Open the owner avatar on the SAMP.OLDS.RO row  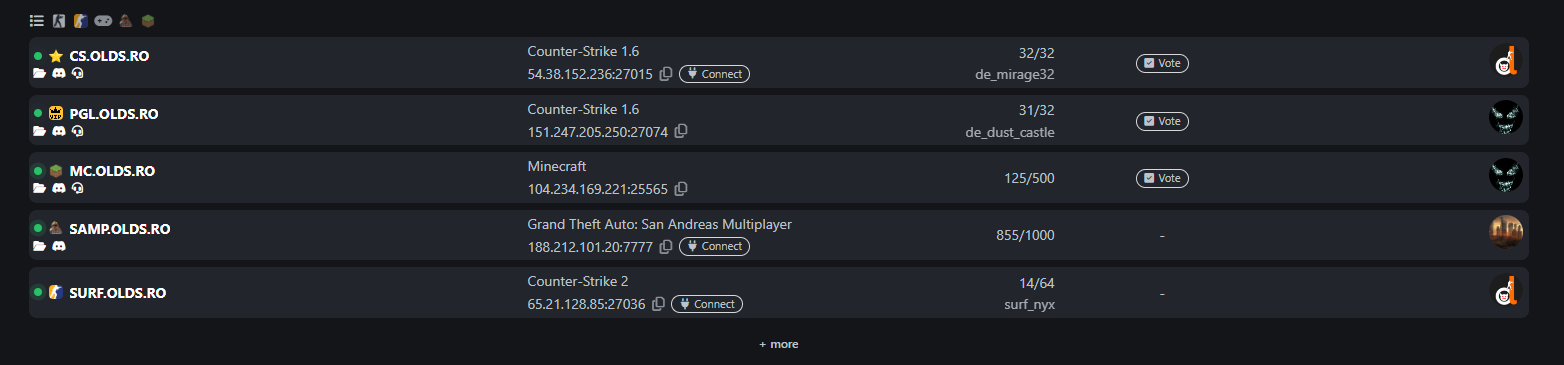tap(1506, 232)
